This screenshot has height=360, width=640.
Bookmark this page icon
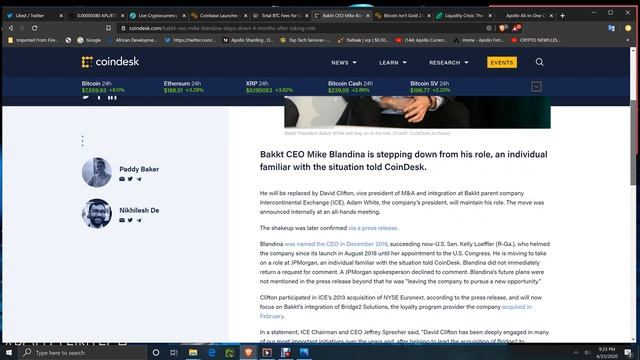(108, 28)
